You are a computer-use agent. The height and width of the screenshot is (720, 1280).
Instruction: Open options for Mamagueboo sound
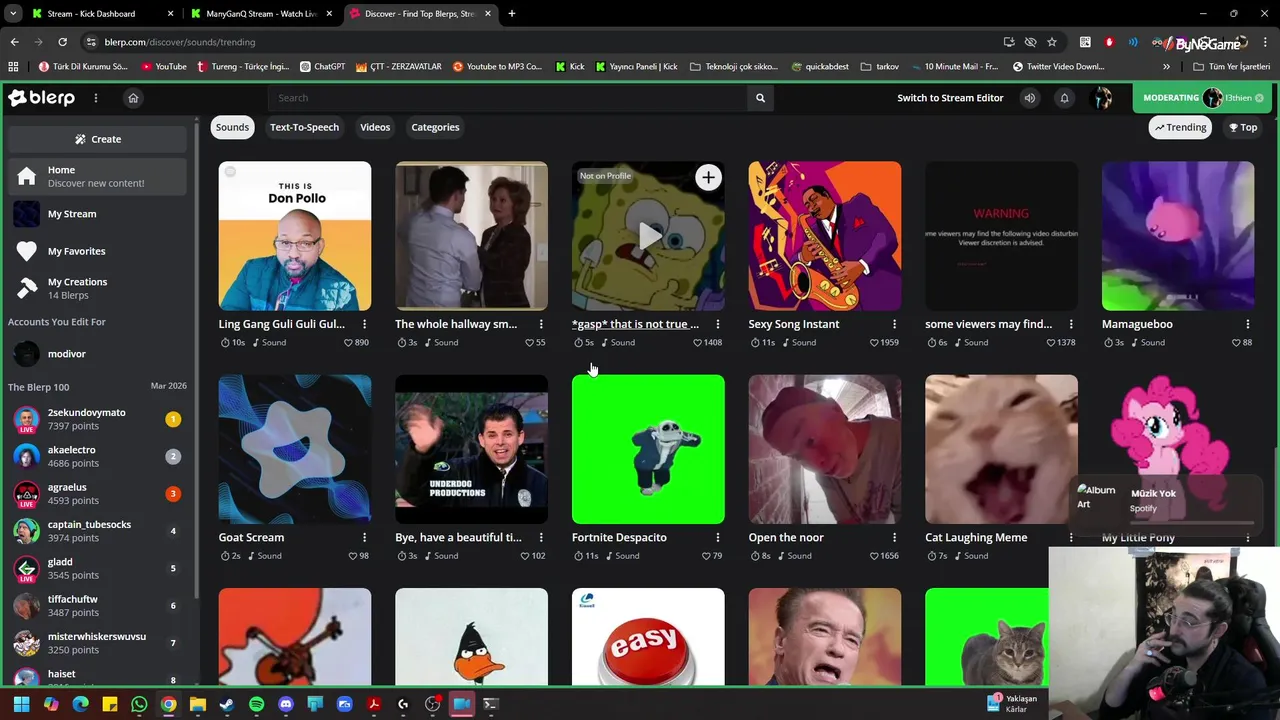point(1248,324)
